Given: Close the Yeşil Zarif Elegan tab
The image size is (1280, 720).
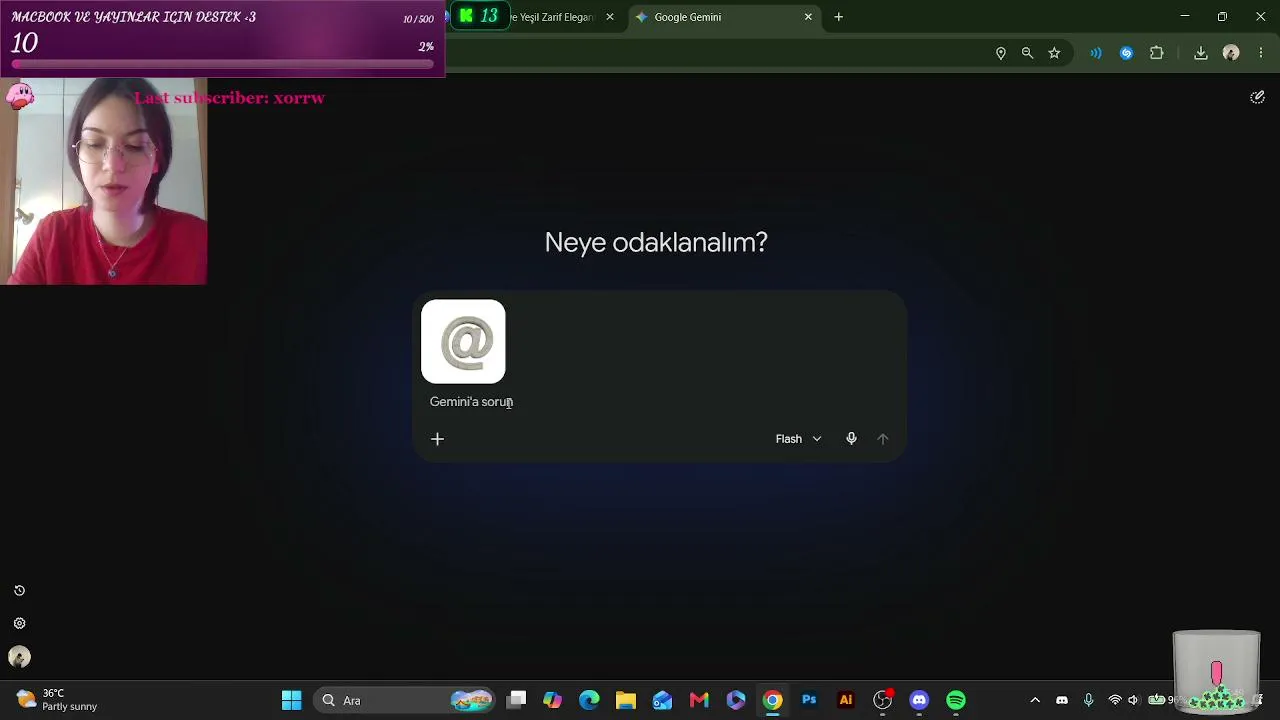Looking at the screenshot, I should pos(610,17).
